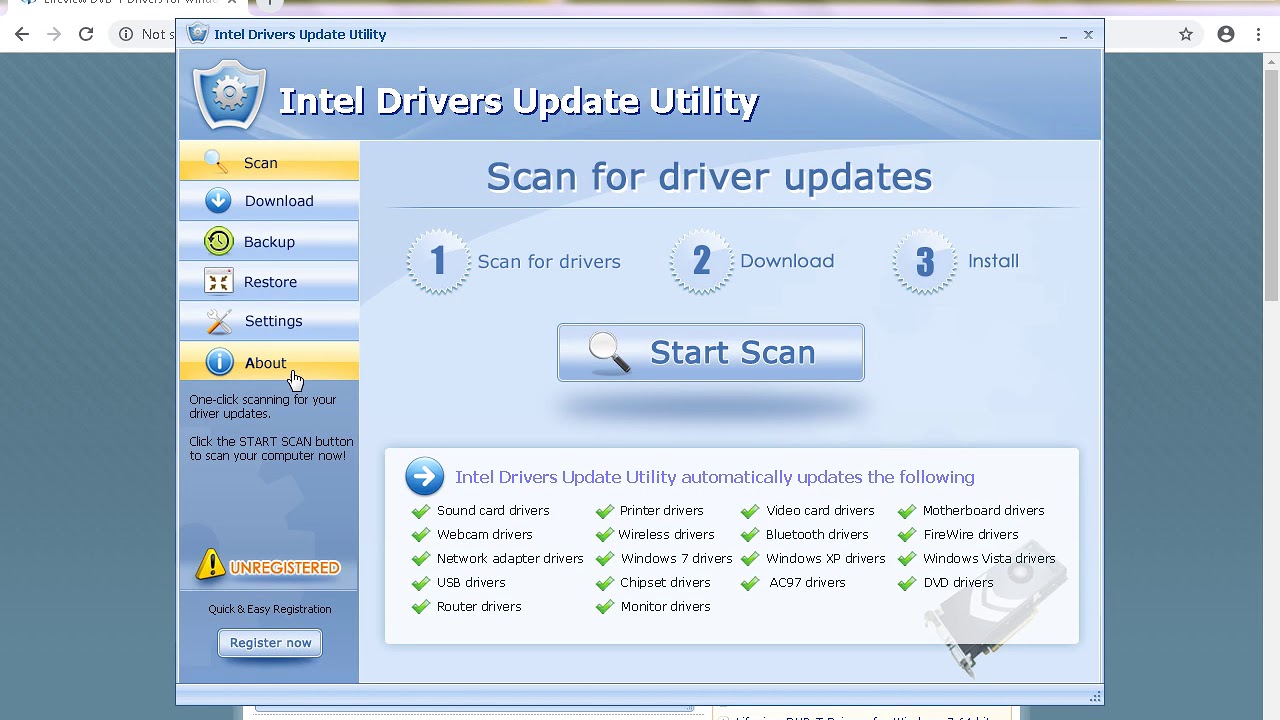The height and width of the screenshot is (720, 1280).
Task: Click the 'Windows 7 drivers' text
Action: click(x=676, y=559)
